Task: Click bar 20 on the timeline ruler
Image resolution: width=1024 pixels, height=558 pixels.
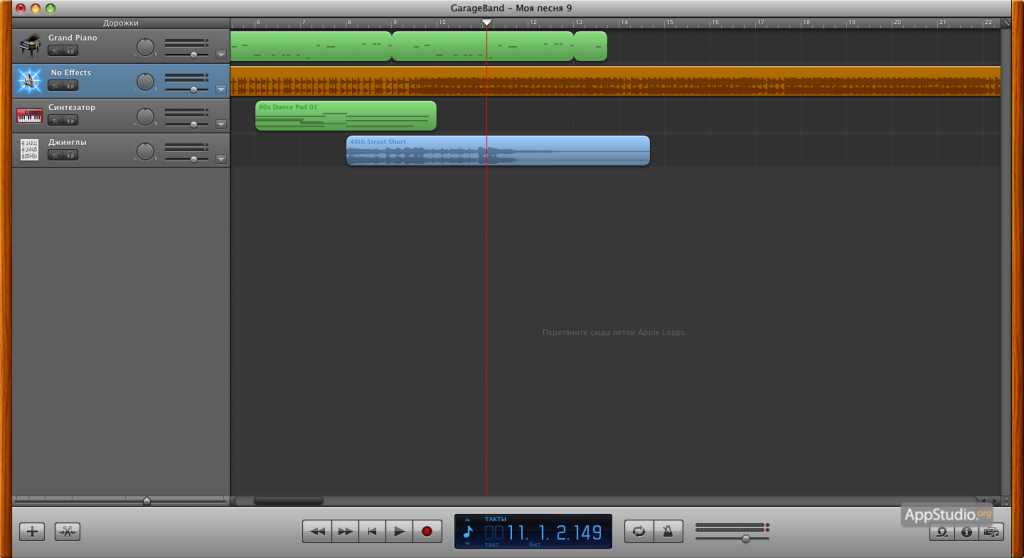Action: (895, 23)
